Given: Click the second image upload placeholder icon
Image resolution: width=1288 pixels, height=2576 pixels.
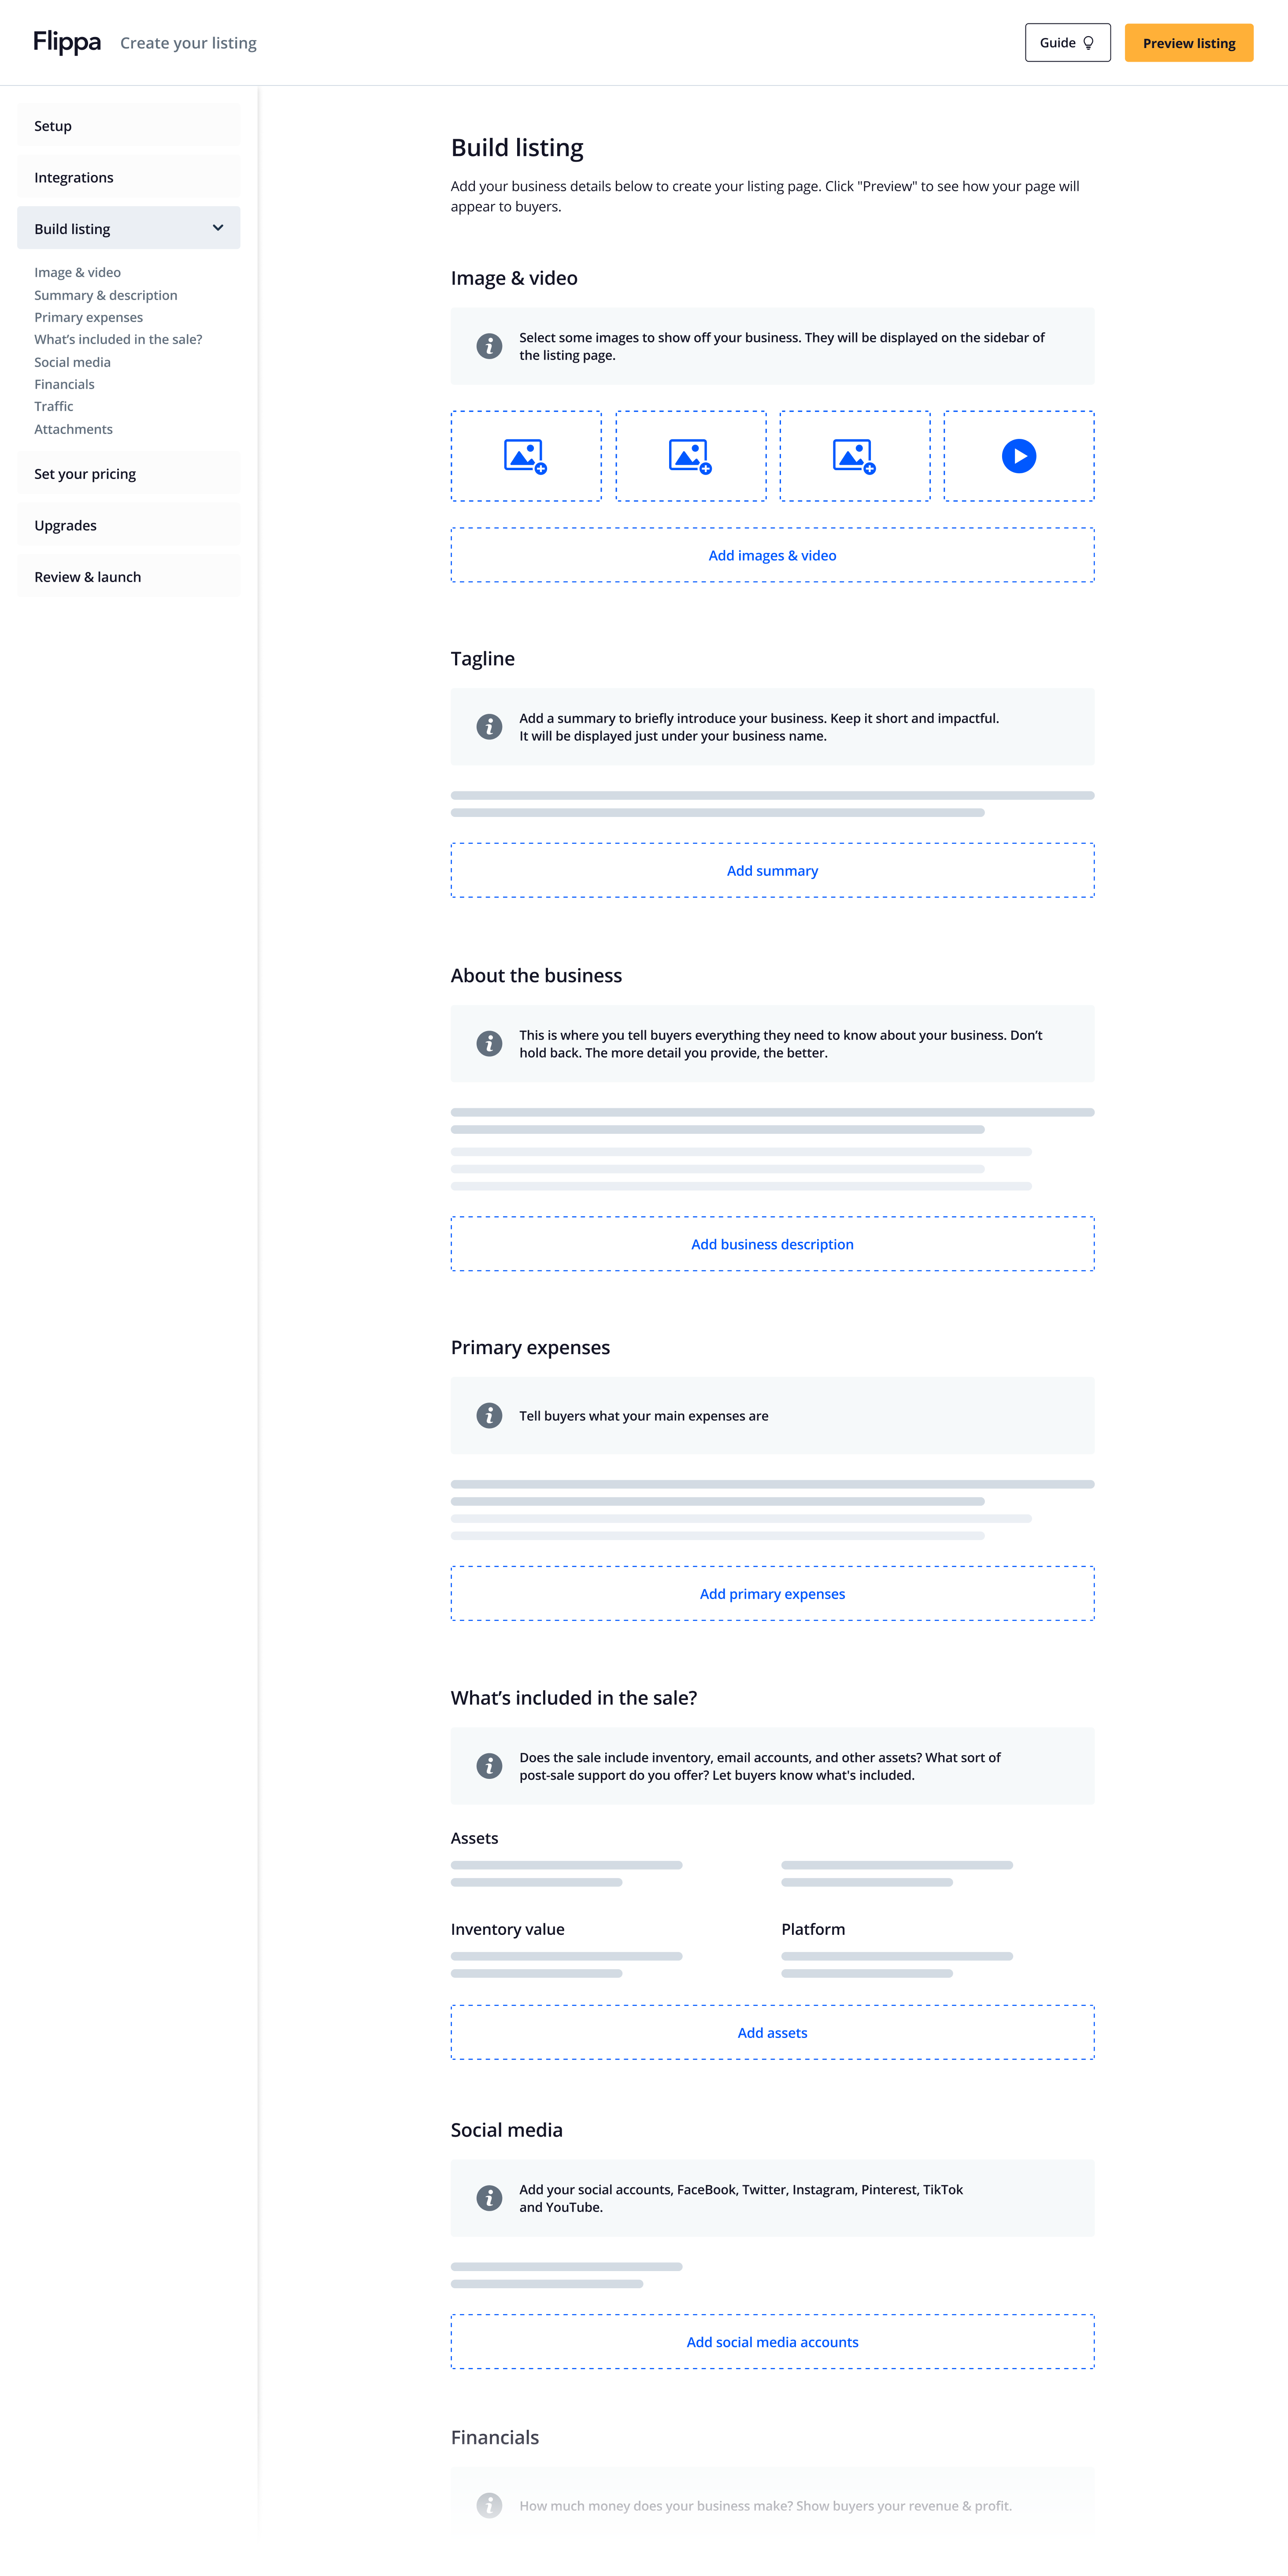Looking at the screenshot, I should [690, 456].
